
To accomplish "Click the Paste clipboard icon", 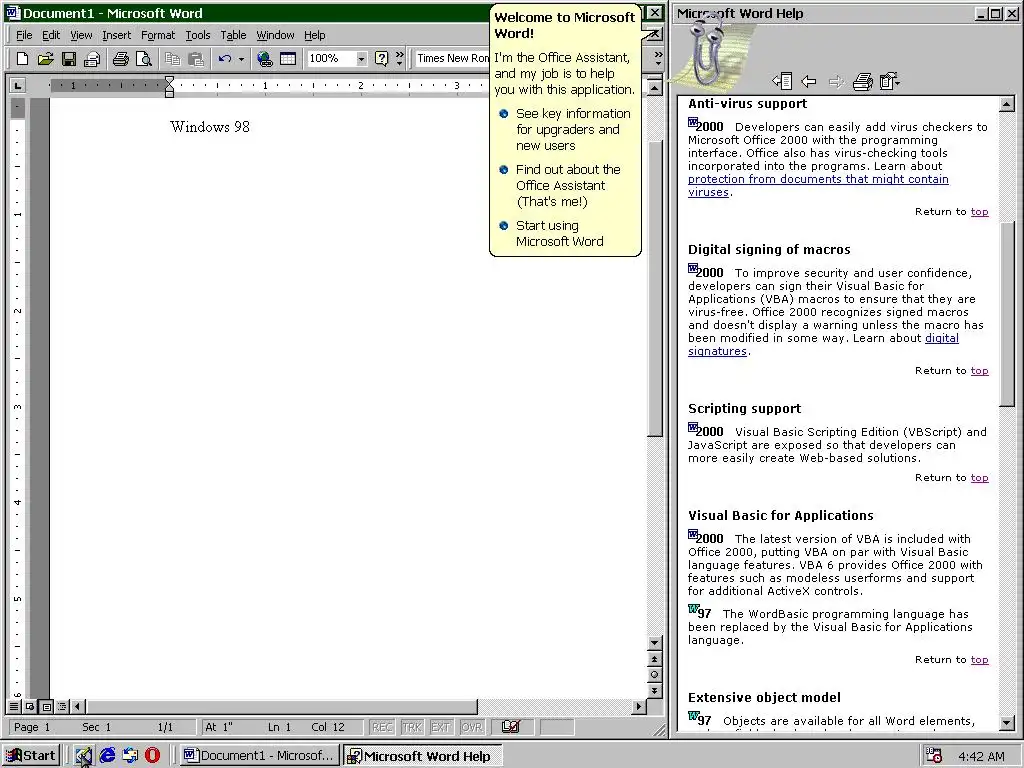I will pos(196,59).
